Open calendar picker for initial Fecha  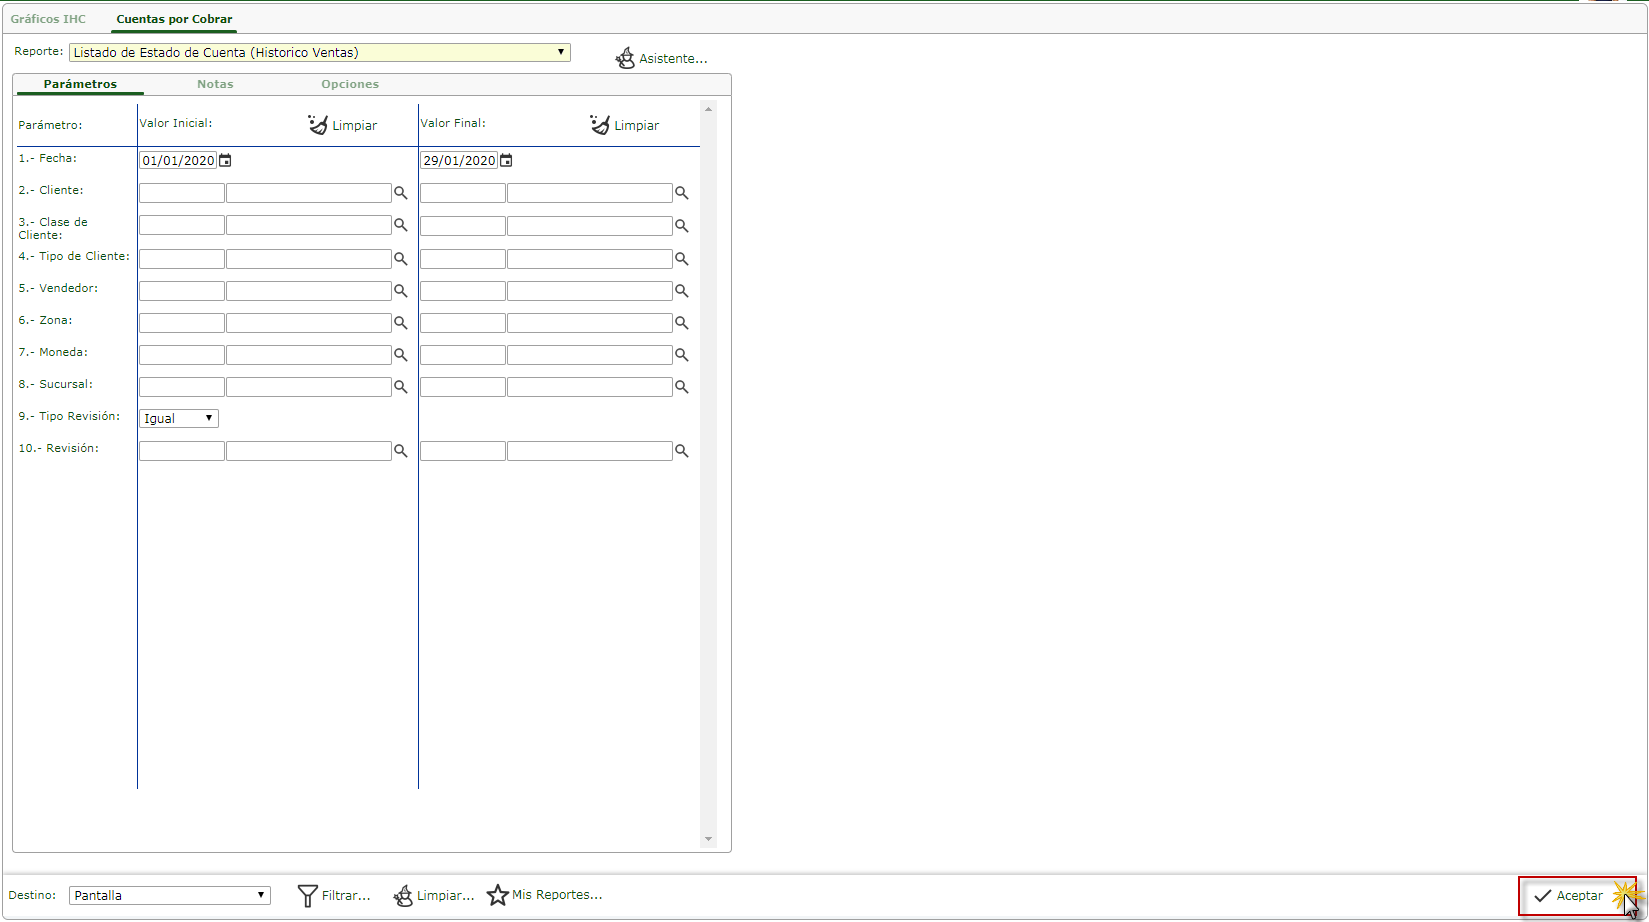[225, 160]
